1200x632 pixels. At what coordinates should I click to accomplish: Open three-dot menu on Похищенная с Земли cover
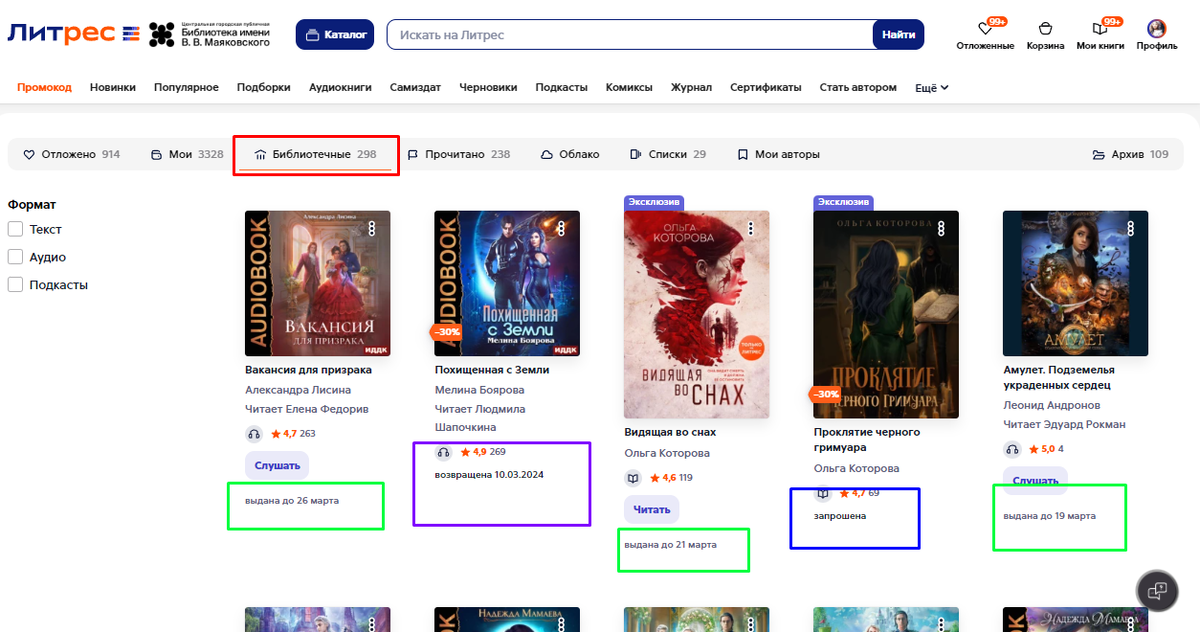pos(561,229)
